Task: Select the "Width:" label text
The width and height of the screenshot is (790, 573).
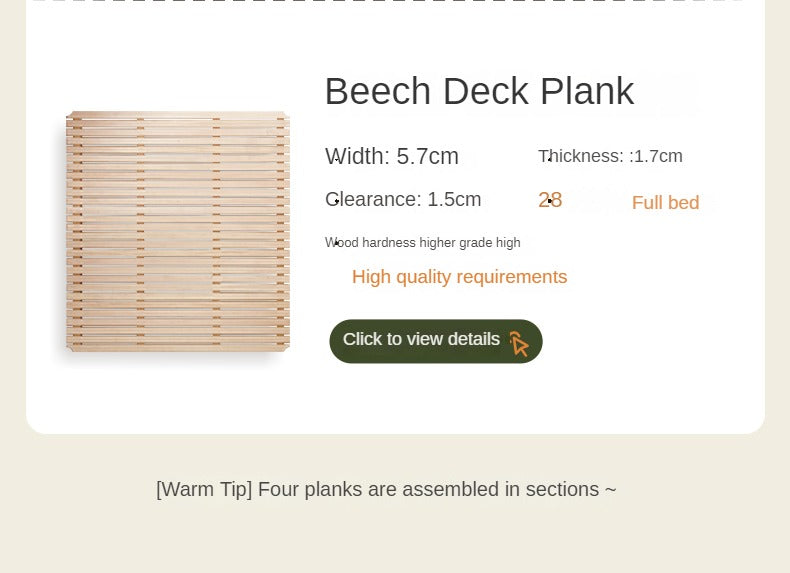Action: (357, 156)
